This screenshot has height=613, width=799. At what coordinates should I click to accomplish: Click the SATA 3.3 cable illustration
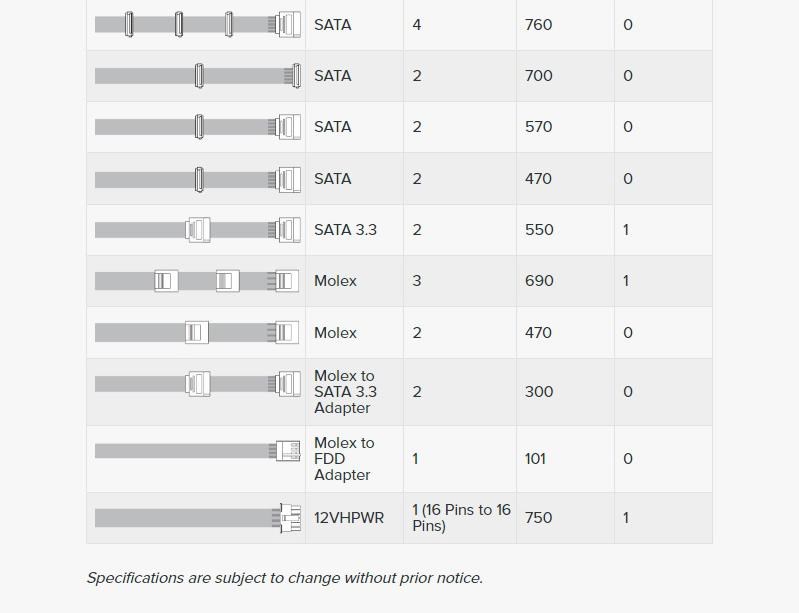point(198,230)
